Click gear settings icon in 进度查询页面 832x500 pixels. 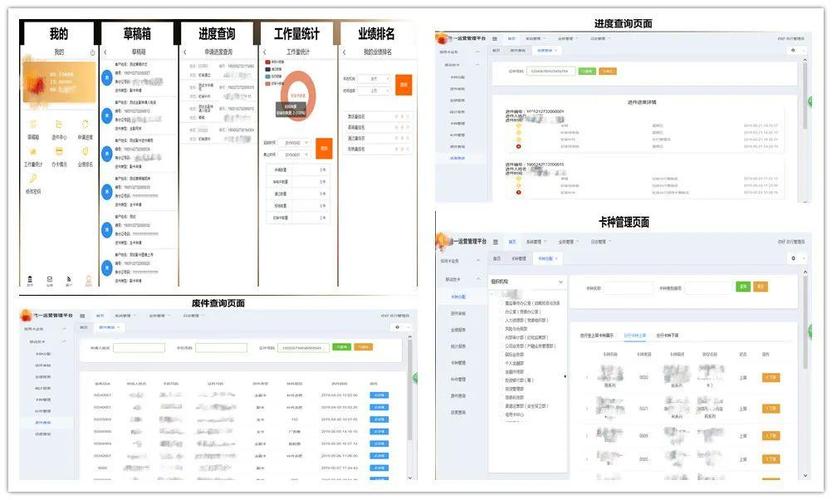click(x=793, y=50)
